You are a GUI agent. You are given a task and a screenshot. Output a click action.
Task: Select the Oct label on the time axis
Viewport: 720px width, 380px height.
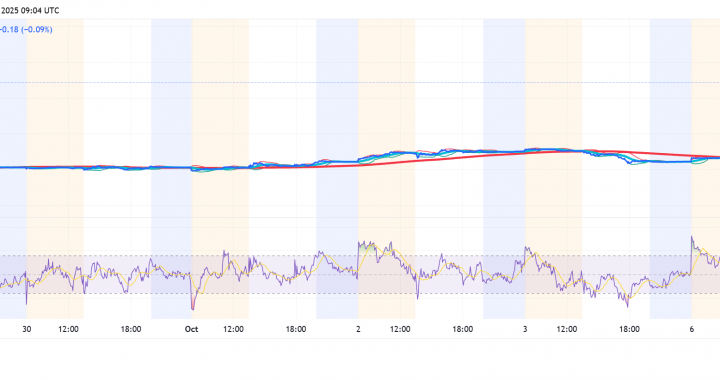click(x=191, y=329)
